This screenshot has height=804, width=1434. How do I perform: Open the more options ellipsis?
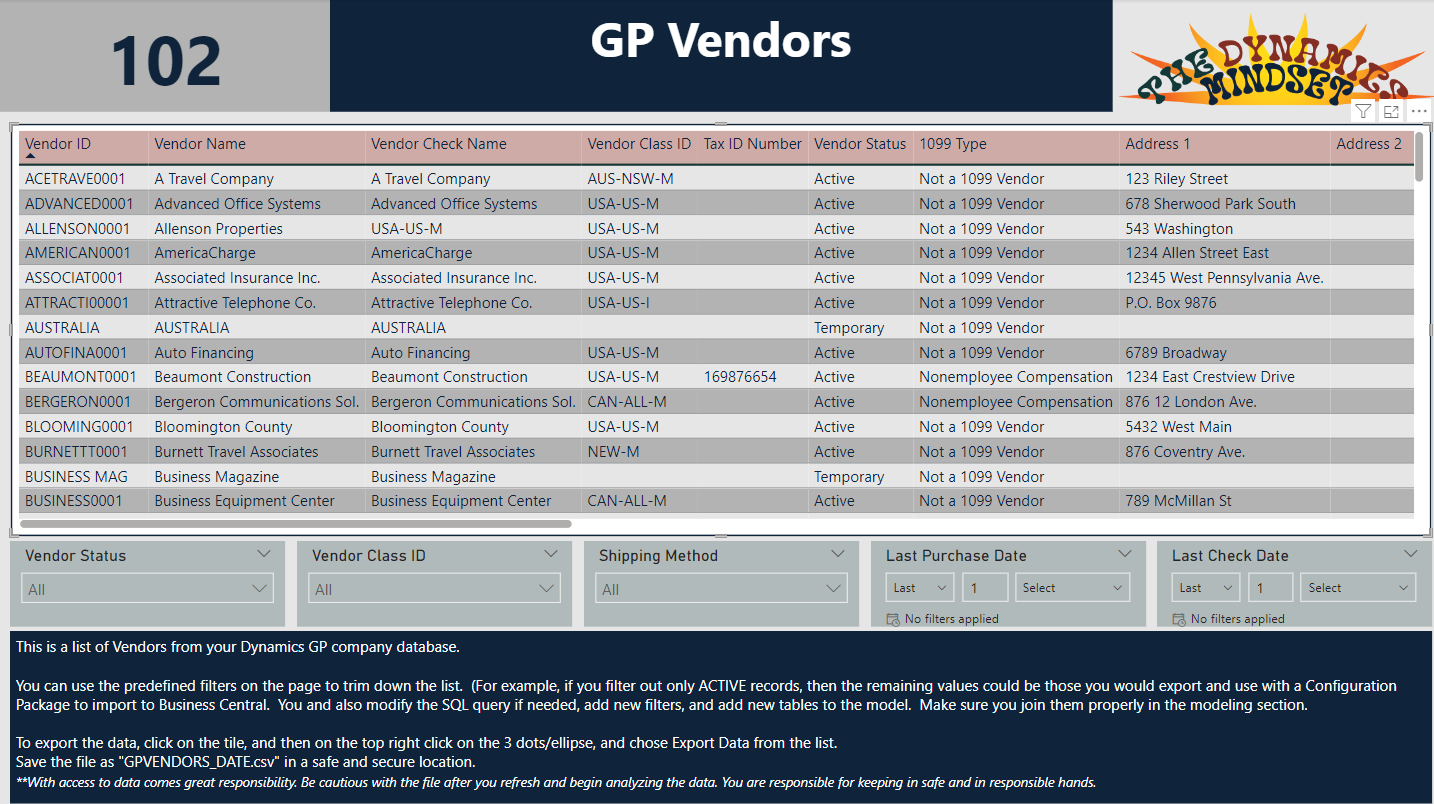(1419, 111)
